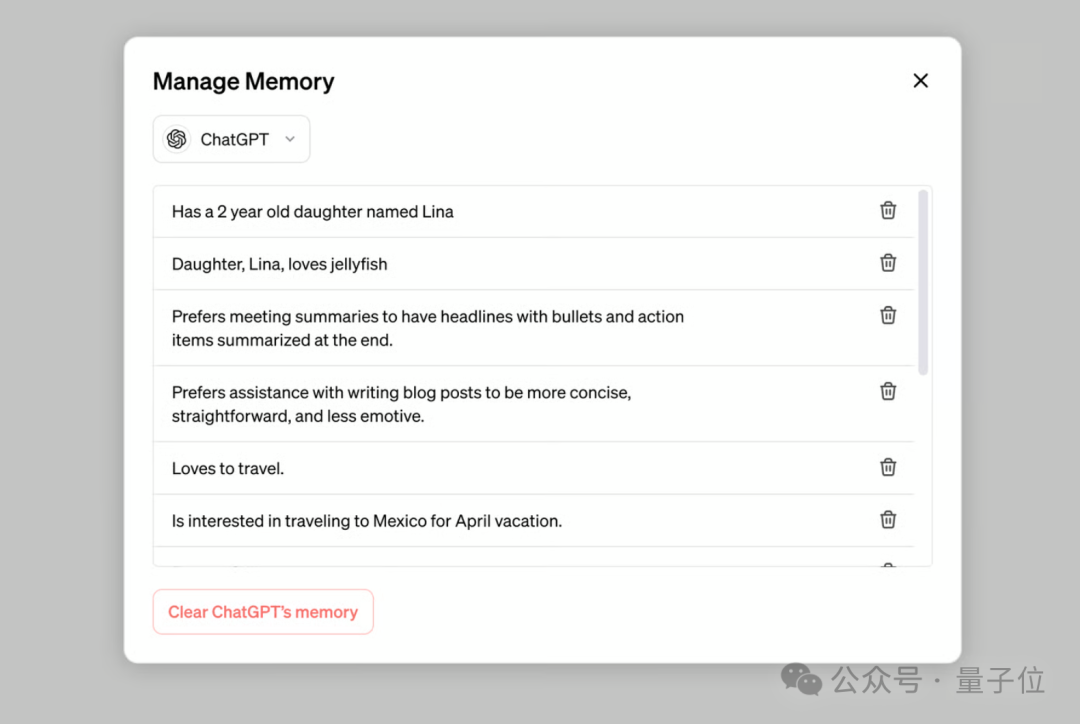The image size is (1080, 724).
Task: Open the ChatGPT model selector label
Action: pyautogui.click(x=234, y=139)
